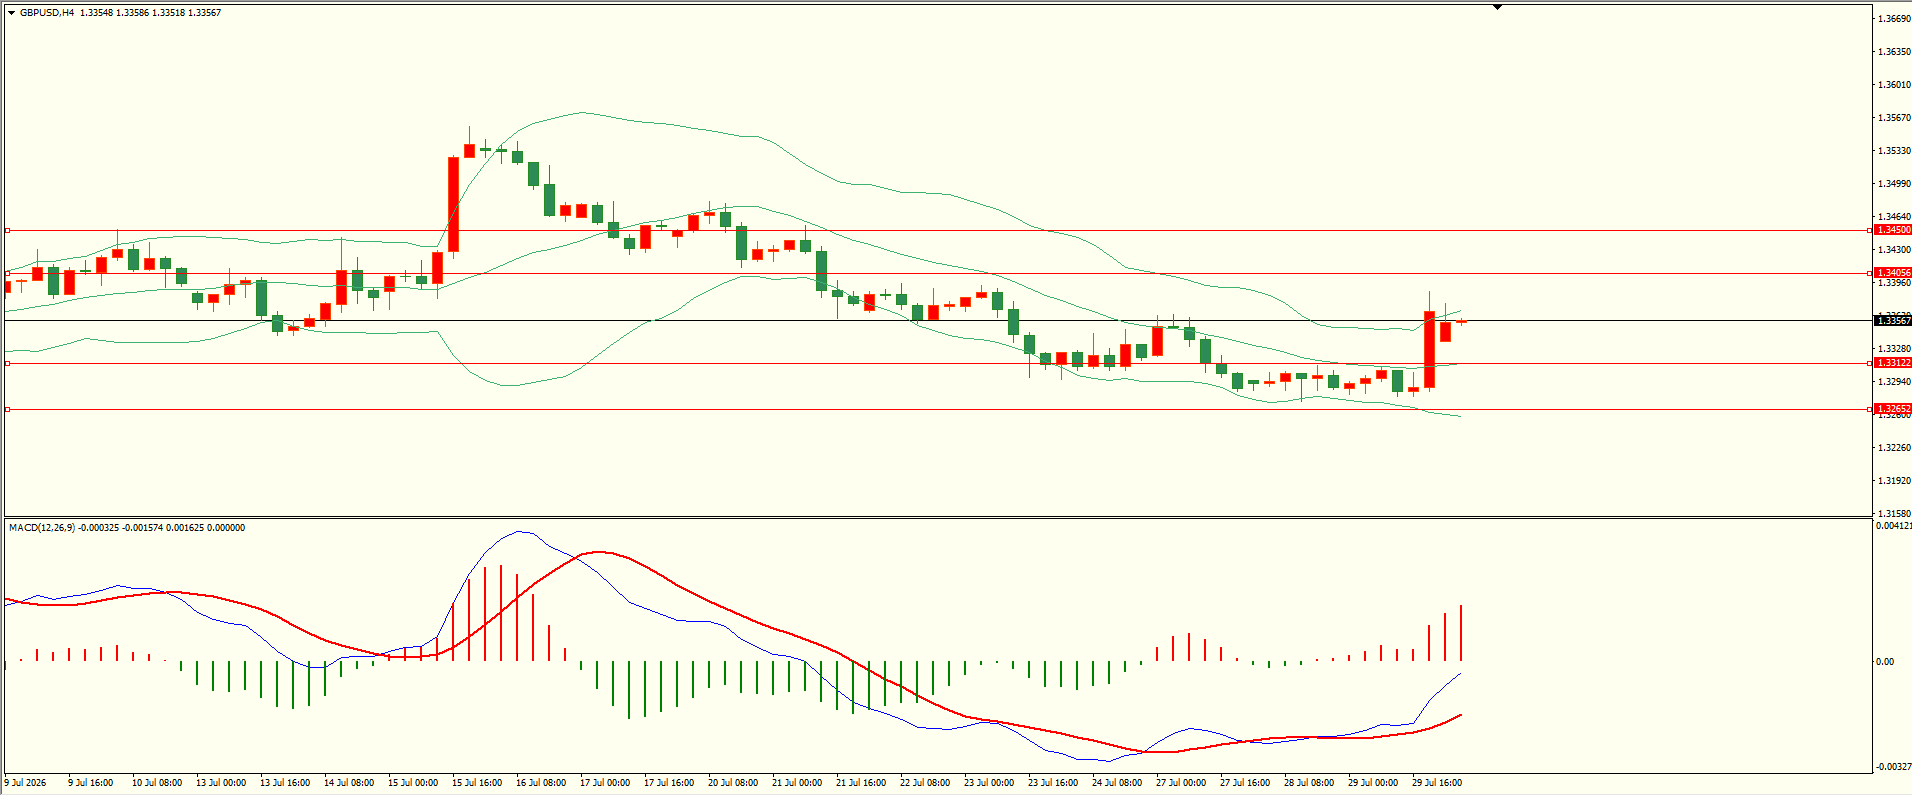Click the large red candle on 15 Jul

pyautogui.click(x=453, y=204)
